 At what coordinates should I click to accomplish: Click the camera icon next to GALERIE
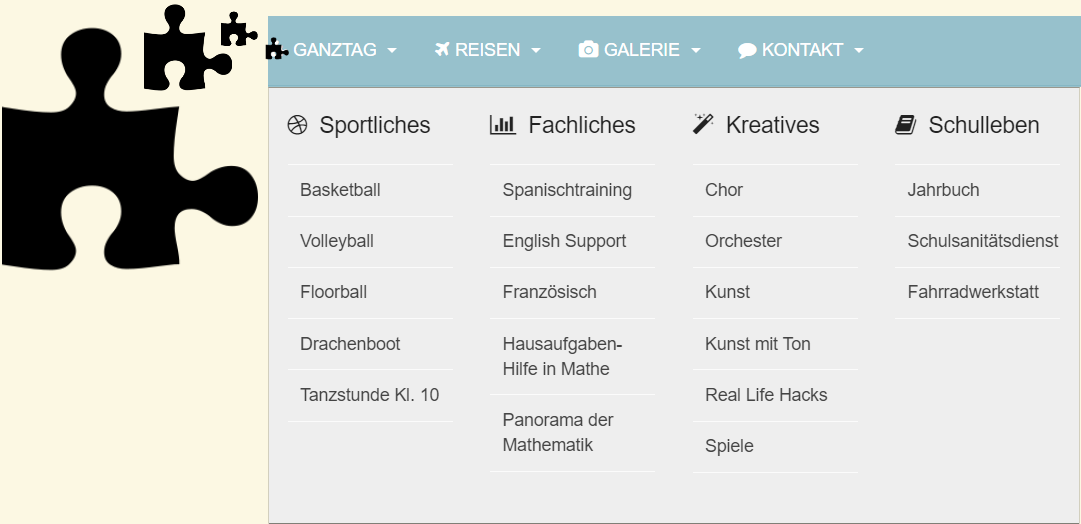pos(588,50)
